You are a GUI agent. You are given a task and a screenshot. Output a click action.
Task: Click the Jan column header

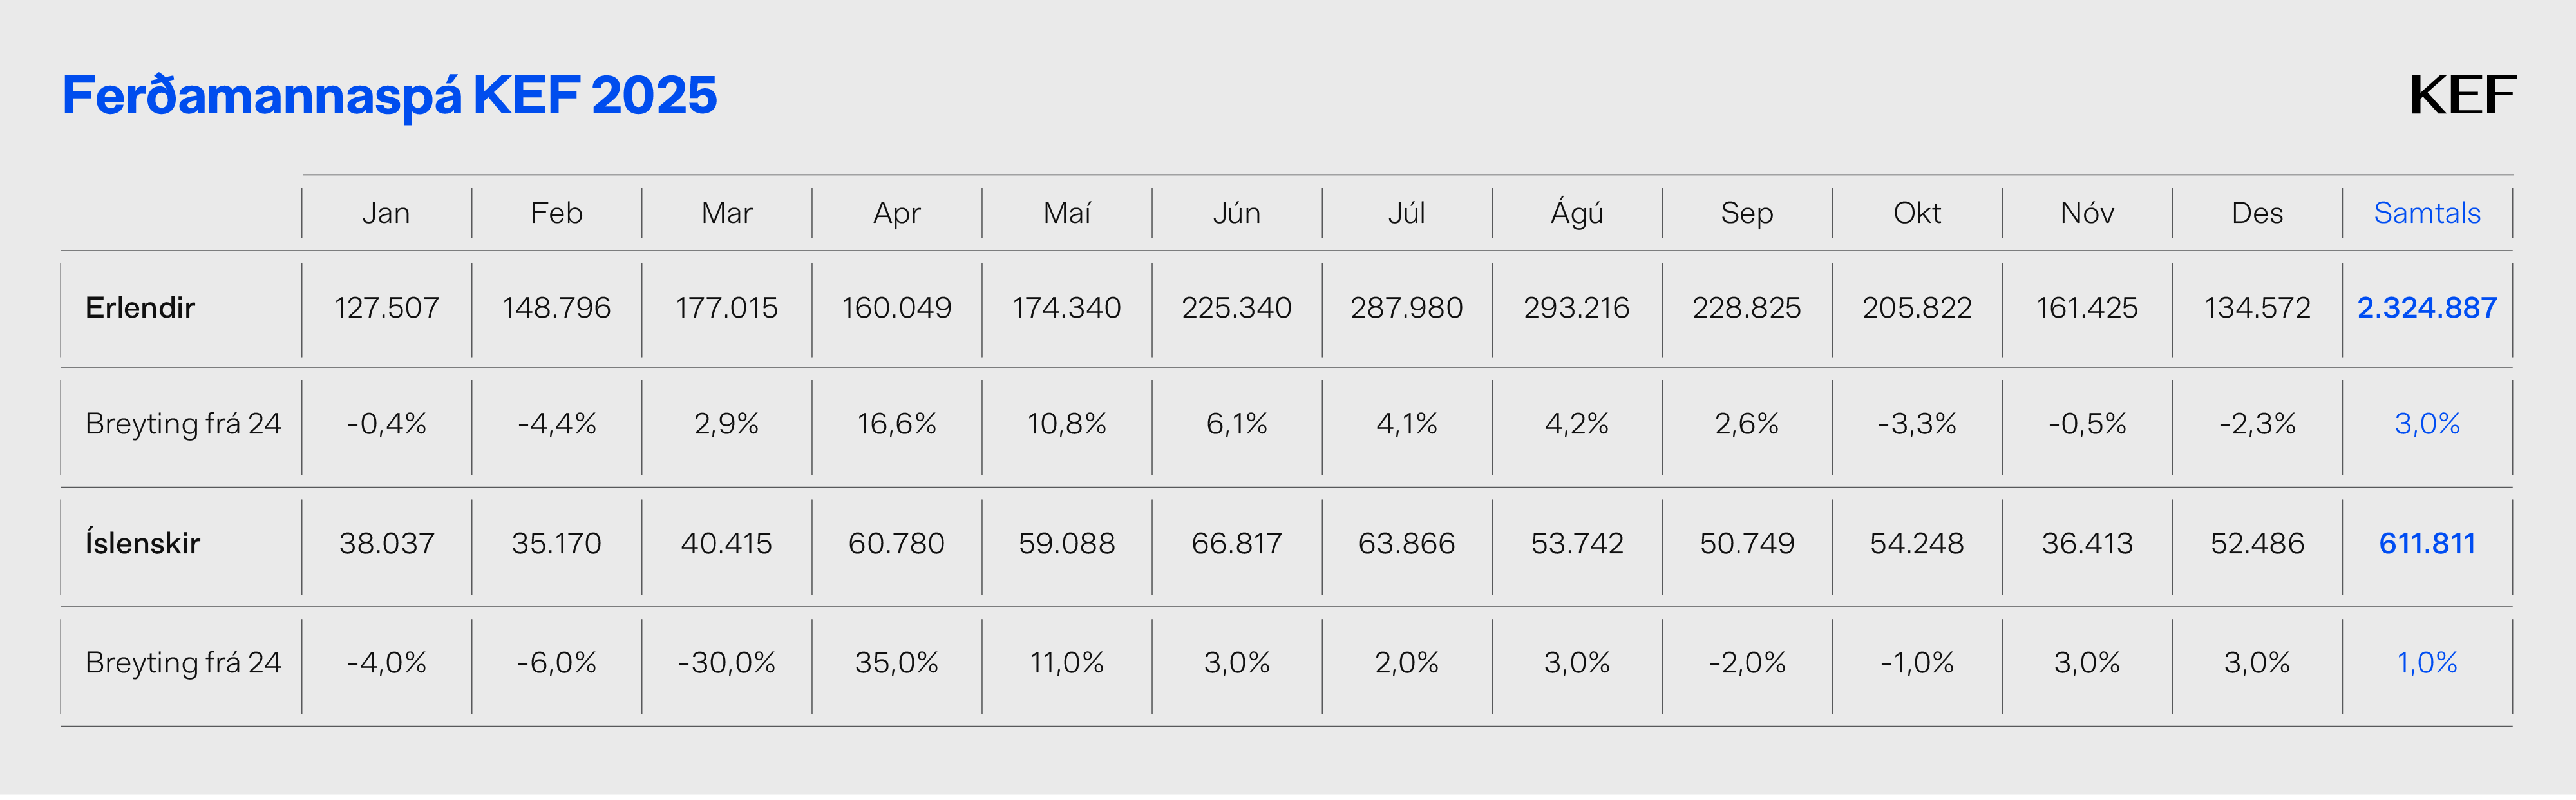pos(386,213)
